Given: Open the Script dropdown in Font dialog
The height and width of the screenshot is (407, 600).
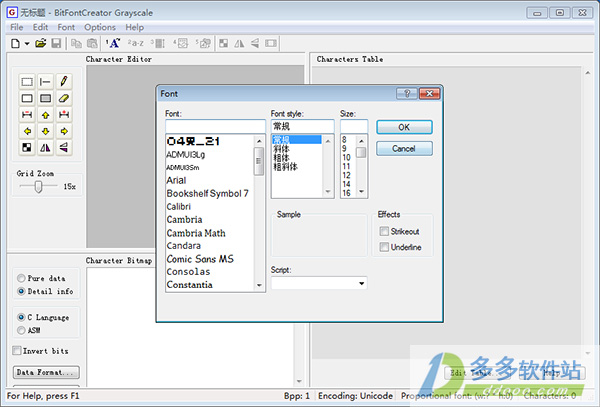Looking at the screenshot, I should click(x=361, y=283).
